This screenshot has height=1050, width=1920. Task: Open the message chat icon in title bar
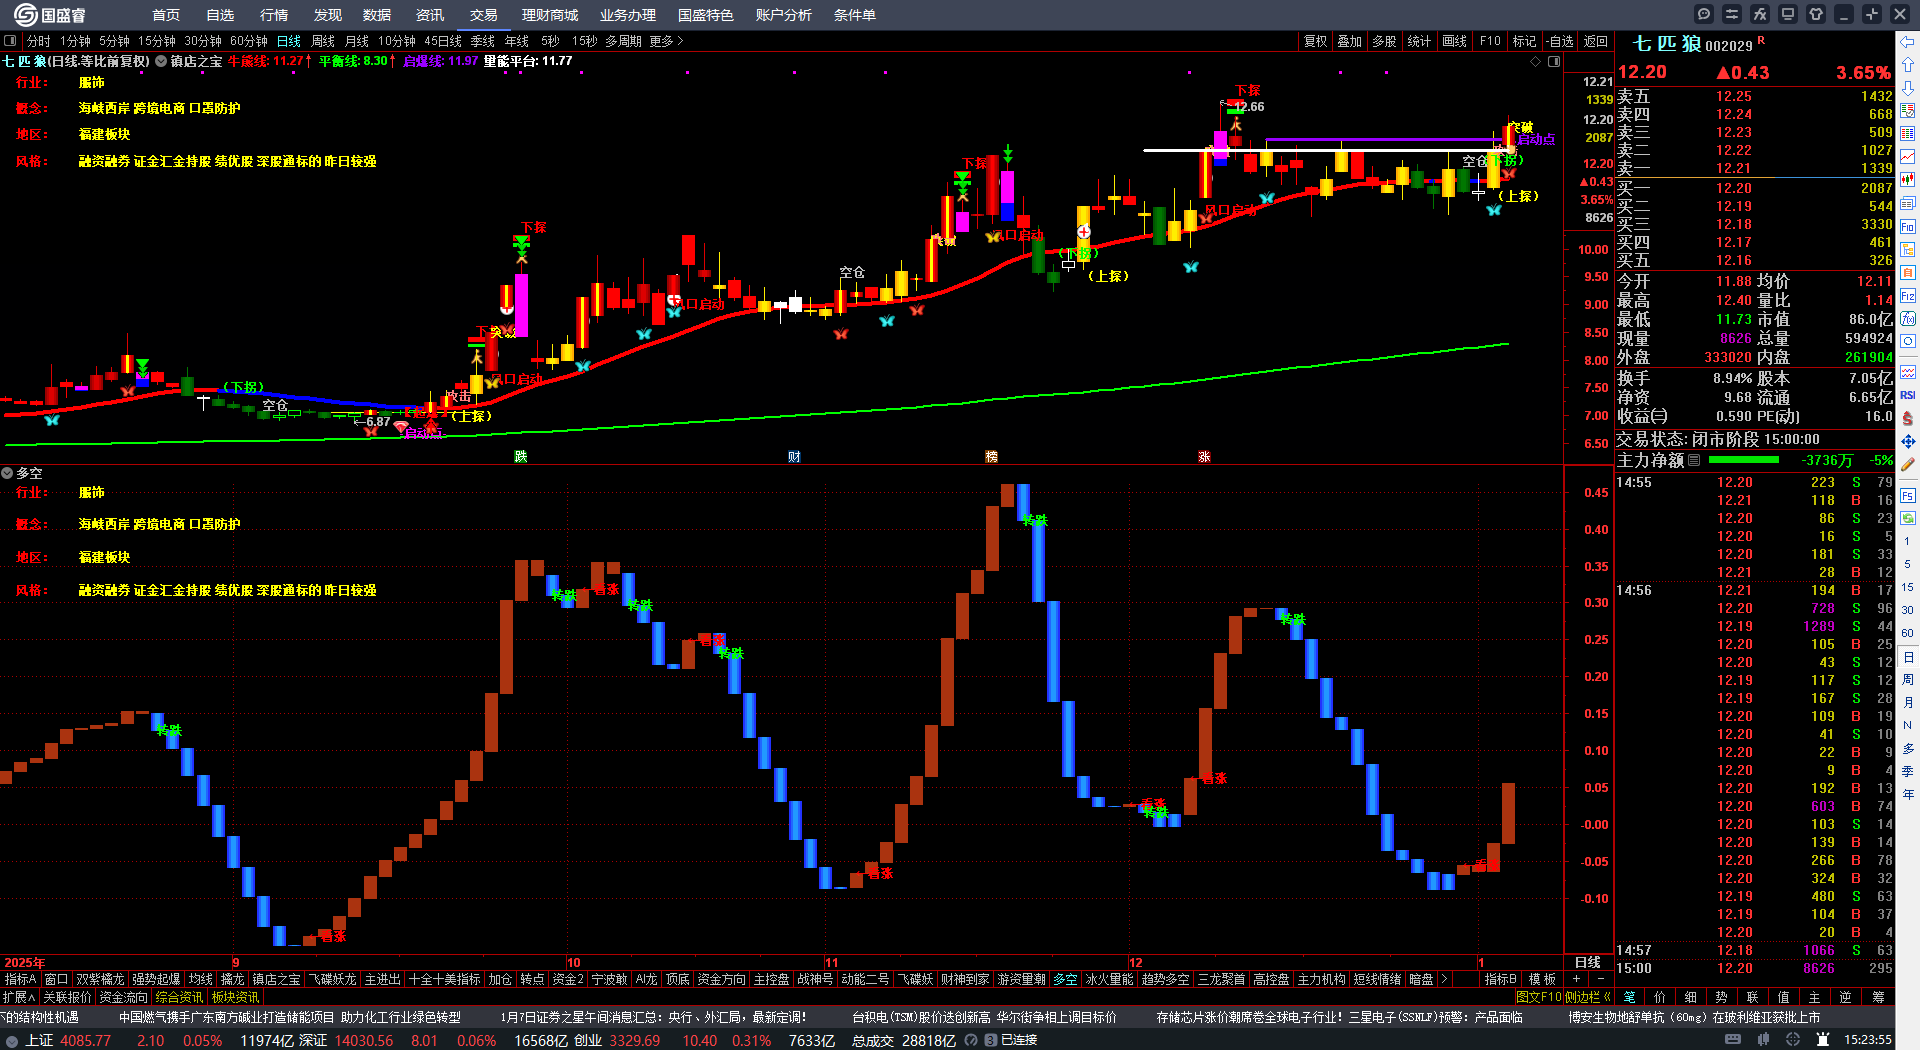1704,14
